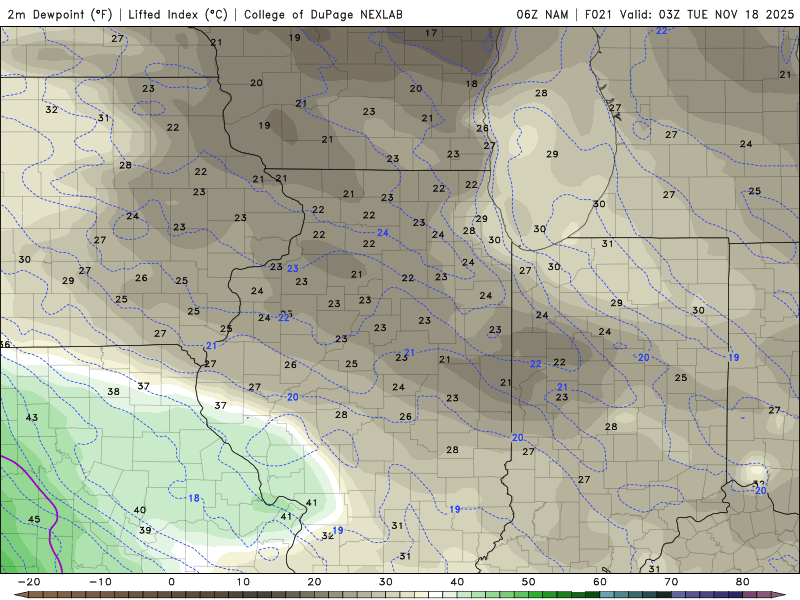Click the blue lifted index contour label 23

(293, 268)
